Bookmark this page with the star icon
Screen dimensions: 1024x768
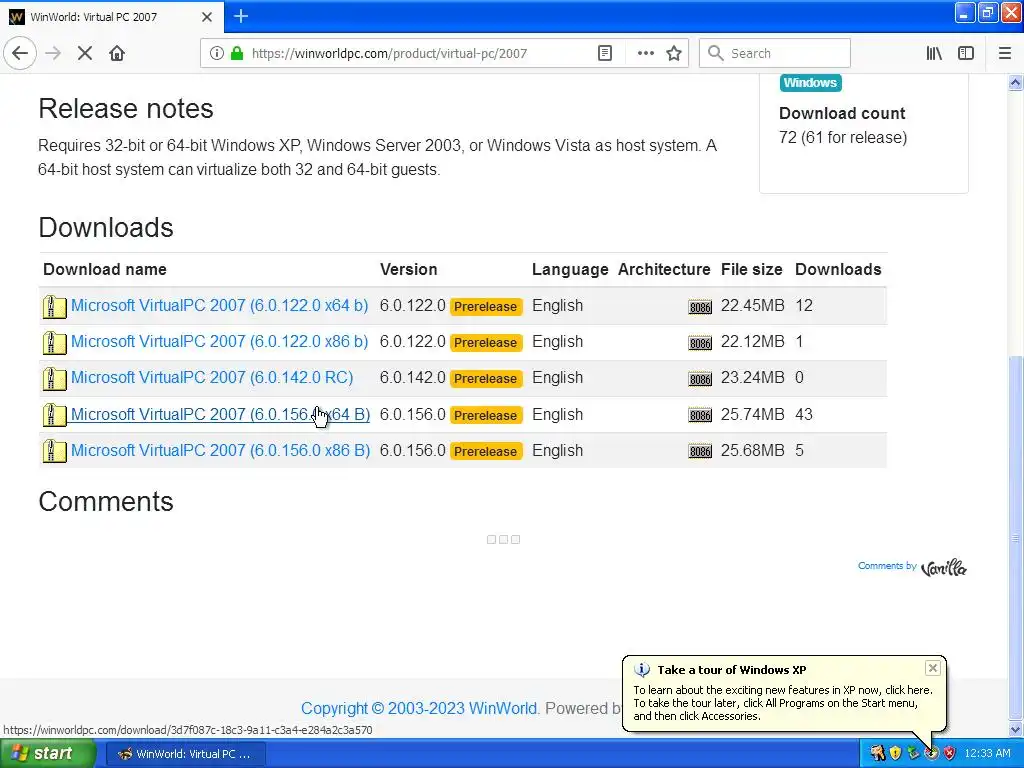(x=674, y=53)
